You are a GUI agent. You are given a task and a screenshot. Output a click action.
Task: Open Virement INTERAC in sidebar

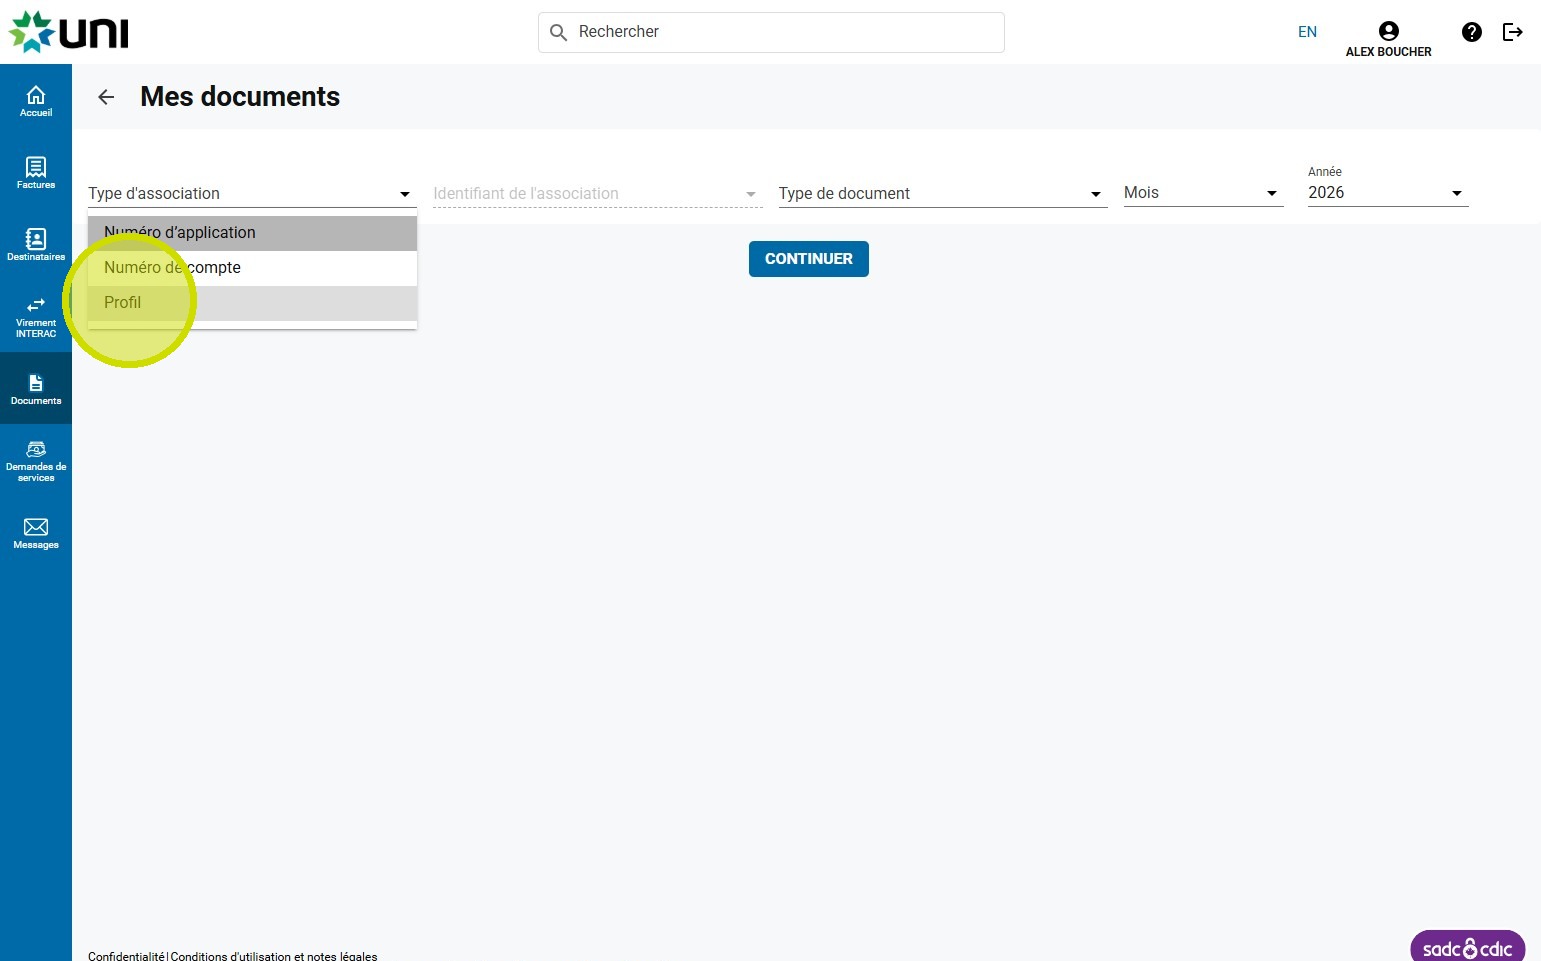(36, 316)
